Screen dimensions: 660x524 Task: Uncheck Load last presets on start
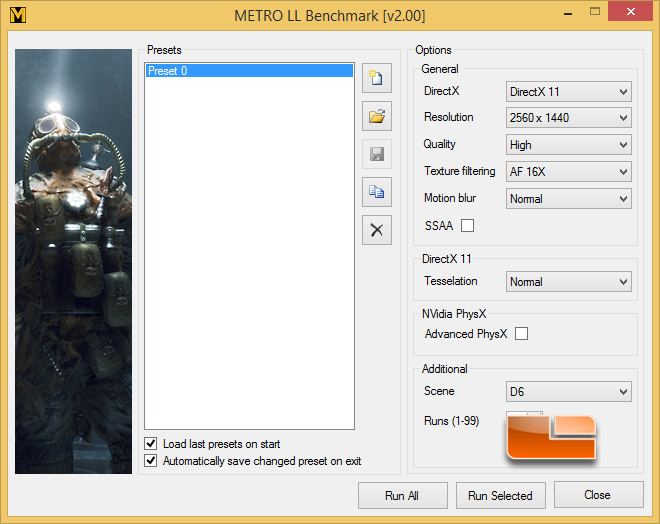pyautogui.click(x=151, y=443)
